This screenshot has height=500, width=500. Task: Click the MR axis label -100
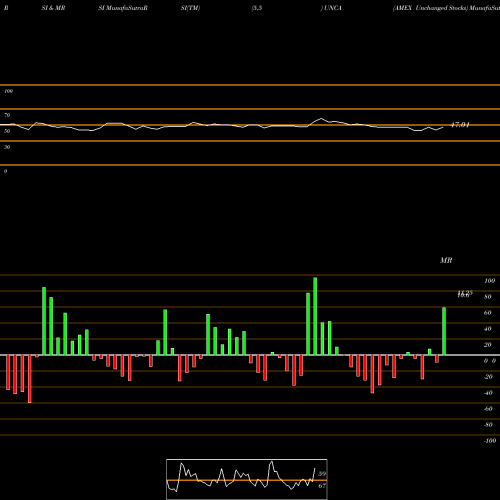click(489, 441)
